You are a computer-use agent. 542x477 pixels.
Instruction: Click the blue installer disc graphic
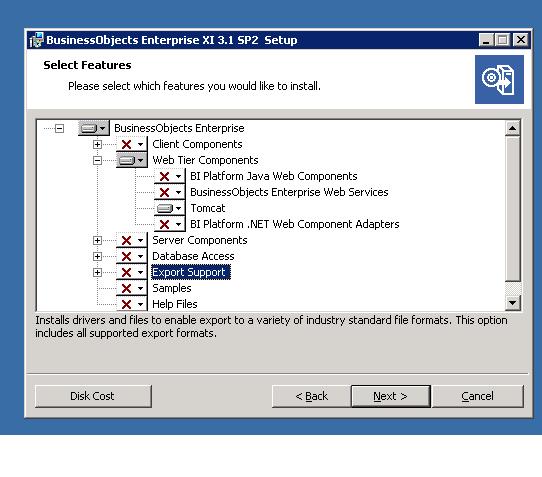pos(499,80)
